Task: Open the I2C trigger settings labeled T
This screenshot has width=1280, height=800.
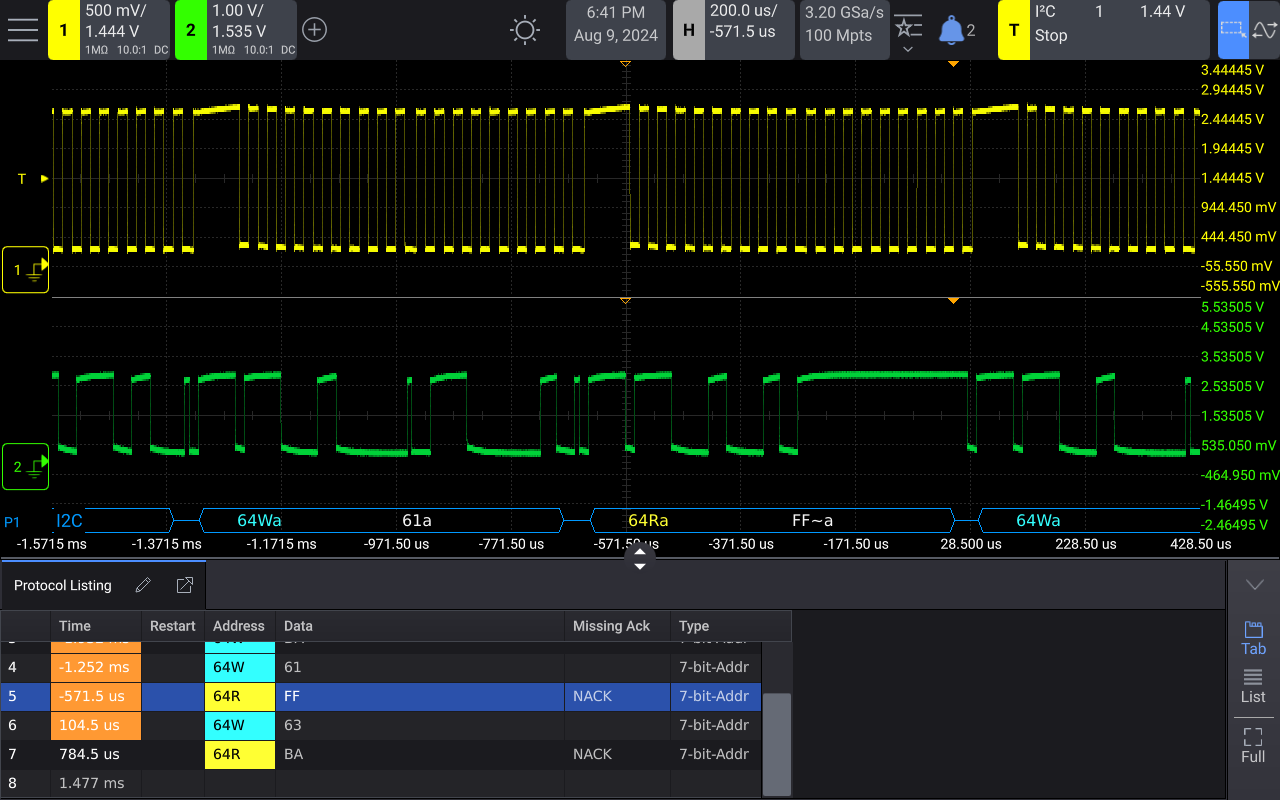Action: point(1013,30)
